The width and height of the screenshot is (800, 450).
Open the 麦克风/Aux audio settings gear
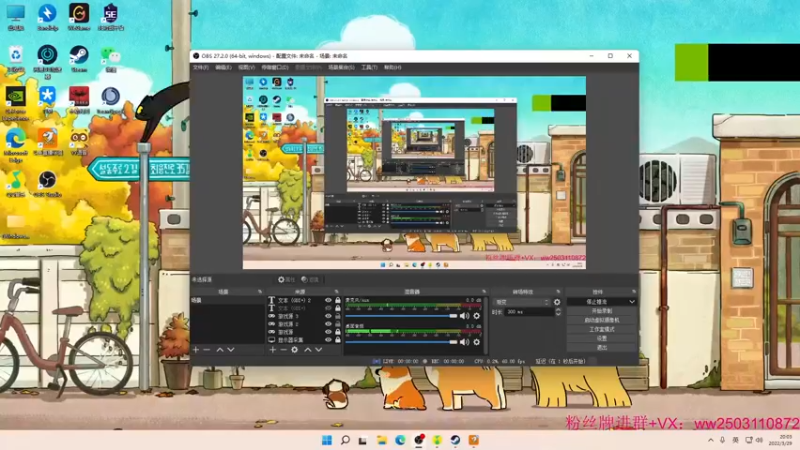[x=477, y=316]
